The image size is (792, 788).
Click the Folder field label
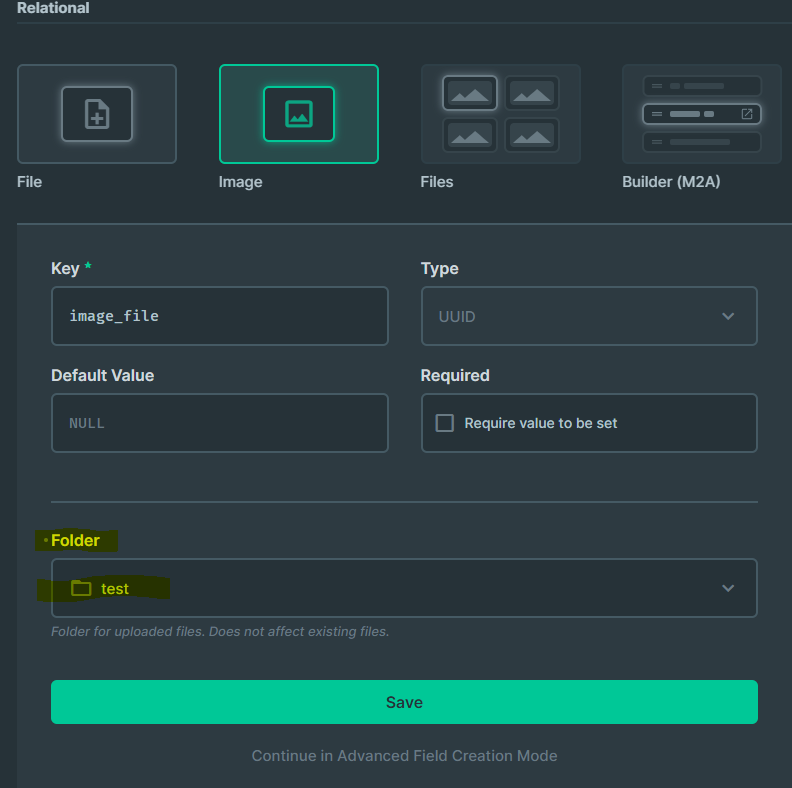[75, 540]
